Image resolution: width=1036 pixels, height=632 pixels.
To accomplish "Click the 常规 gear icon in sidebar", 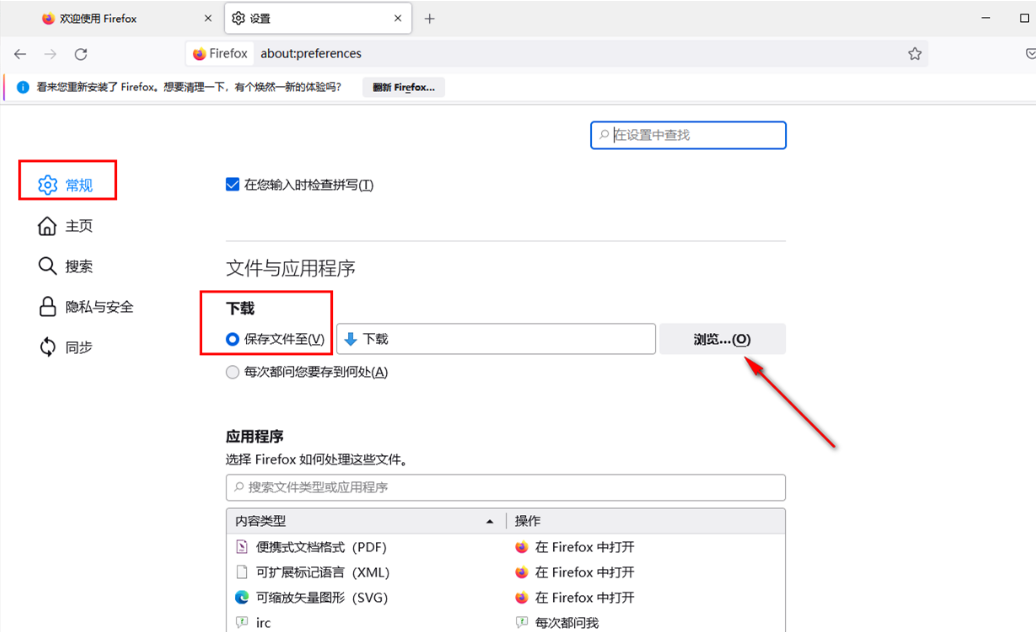I will coord(48,185).
